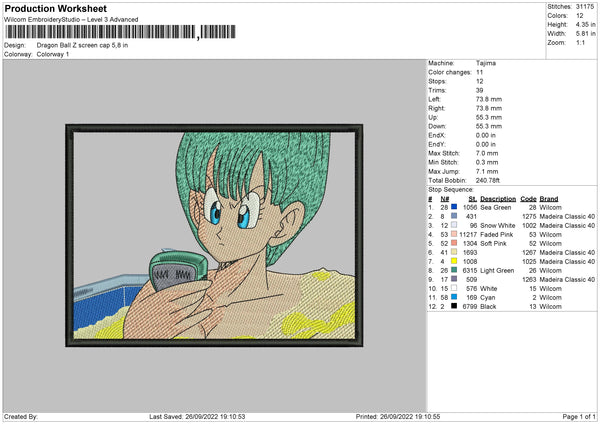
Task: Click the 'Created By:' footer label
Action: [21, 416]
